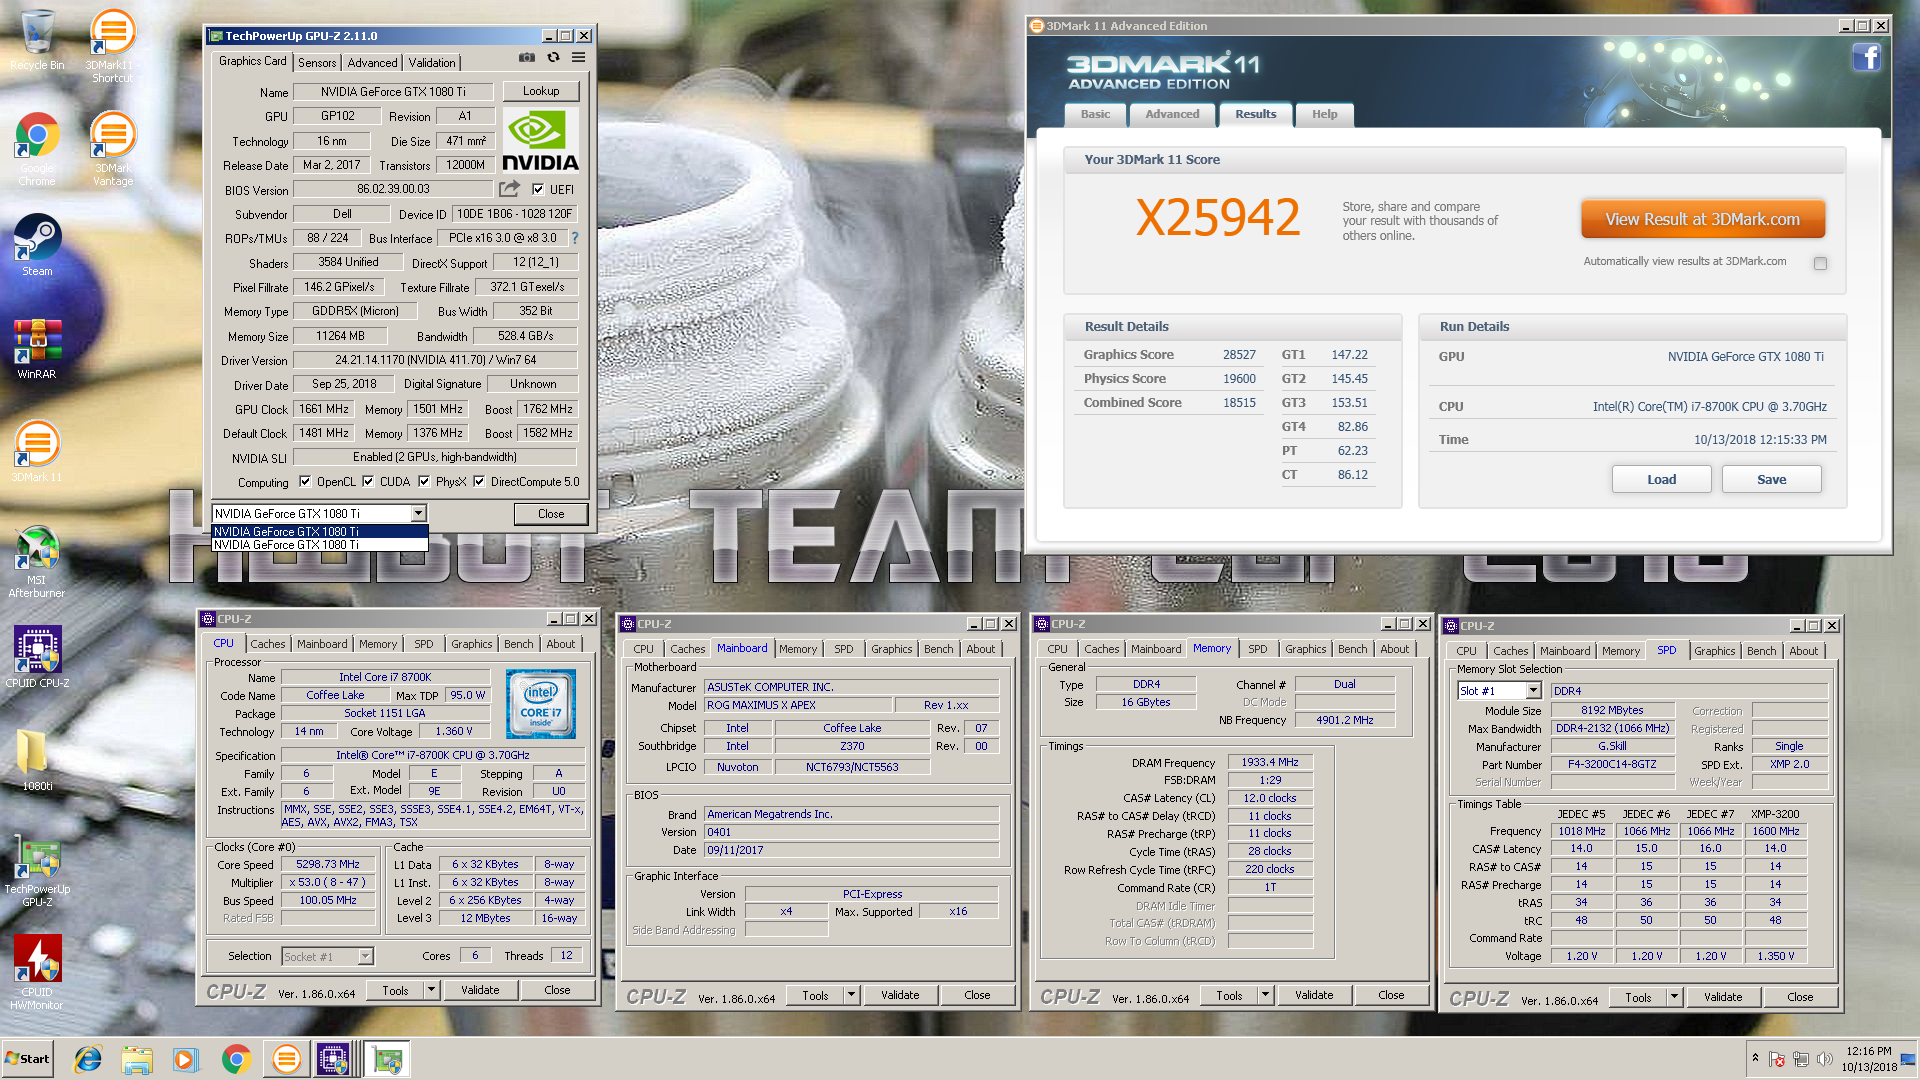Click Lookup button in GPU-Z
The height and width of the screenshot is (1080, 1920).
click(x=541, y=91)
